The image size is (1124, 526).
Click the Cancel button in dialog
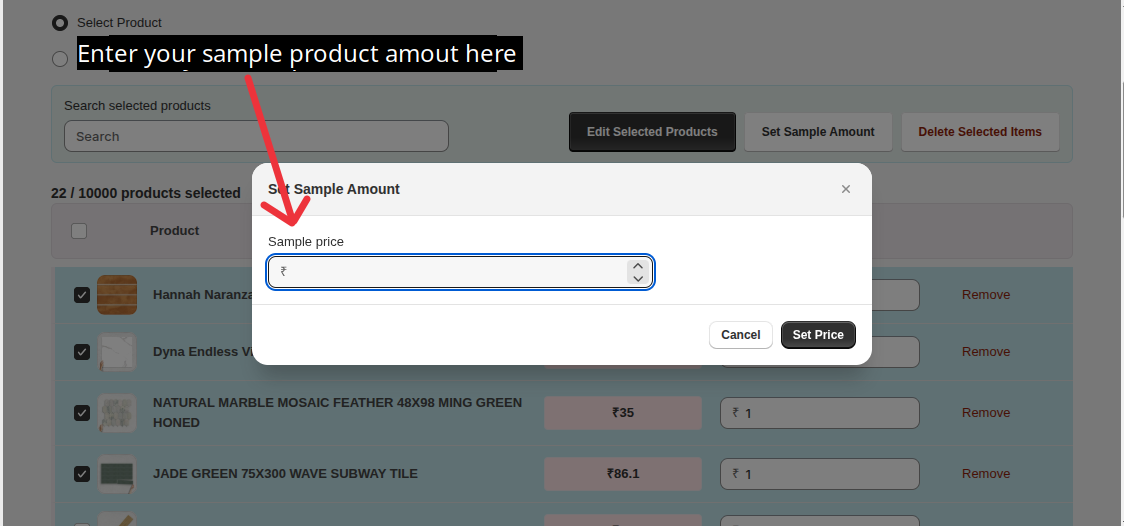[x=740, y=335]
